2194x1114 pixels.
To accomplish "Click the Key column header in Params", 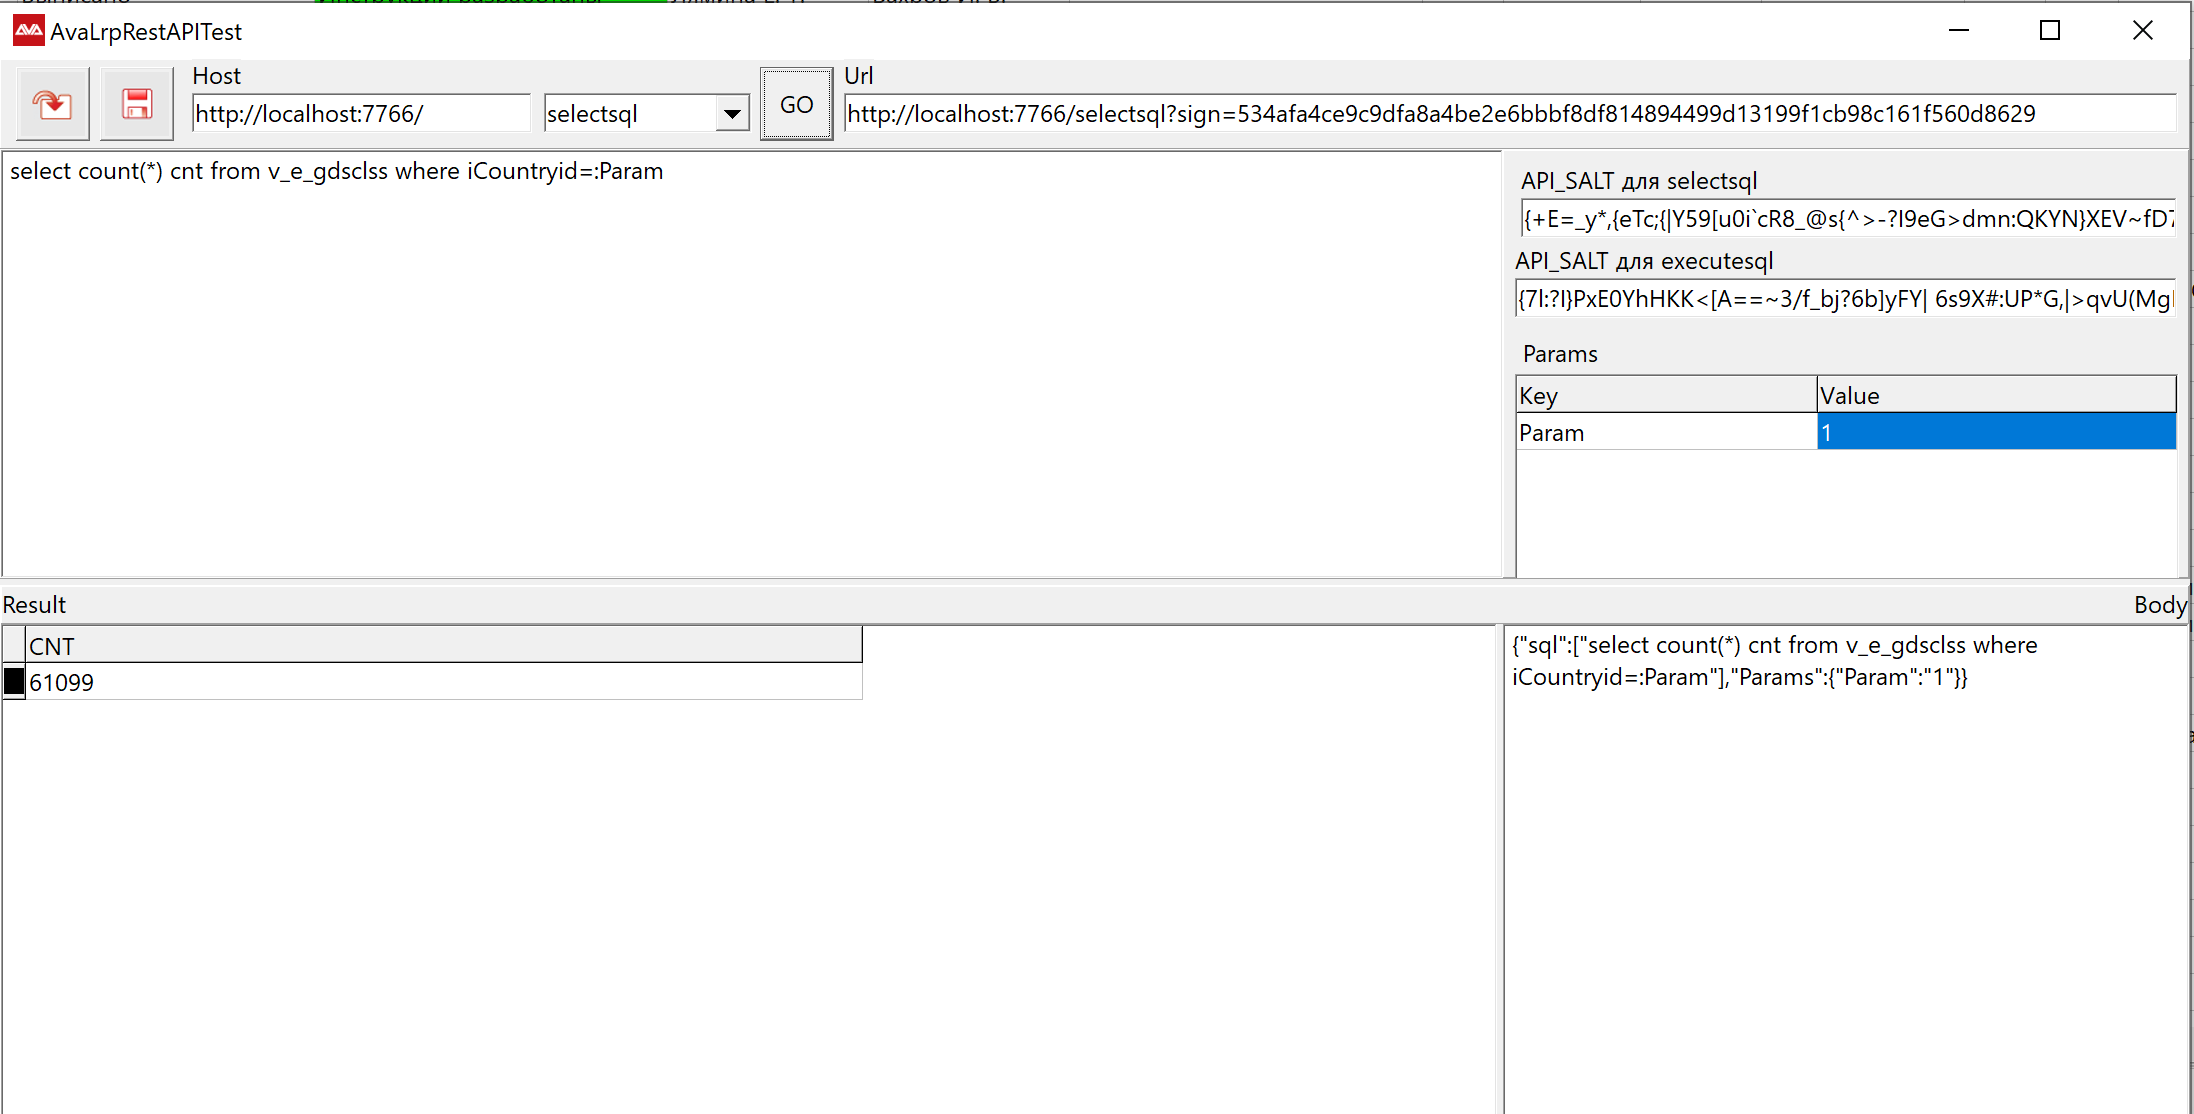I will click(x=1665, y=395).
